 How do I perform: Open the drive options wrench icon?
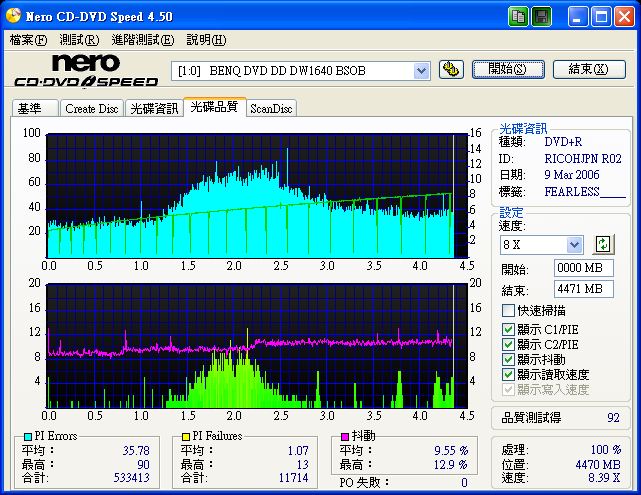(451, 69)
